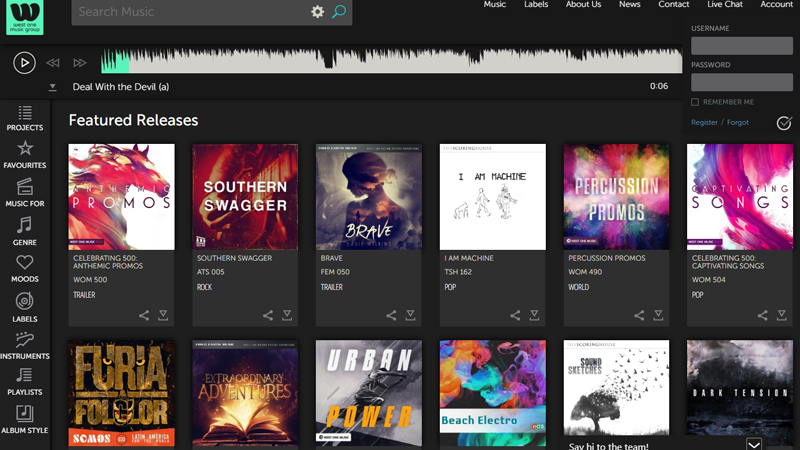Follow the Register link
This screenshot has height=450, width=800.
pyautogui.click(x=704, y=122)
